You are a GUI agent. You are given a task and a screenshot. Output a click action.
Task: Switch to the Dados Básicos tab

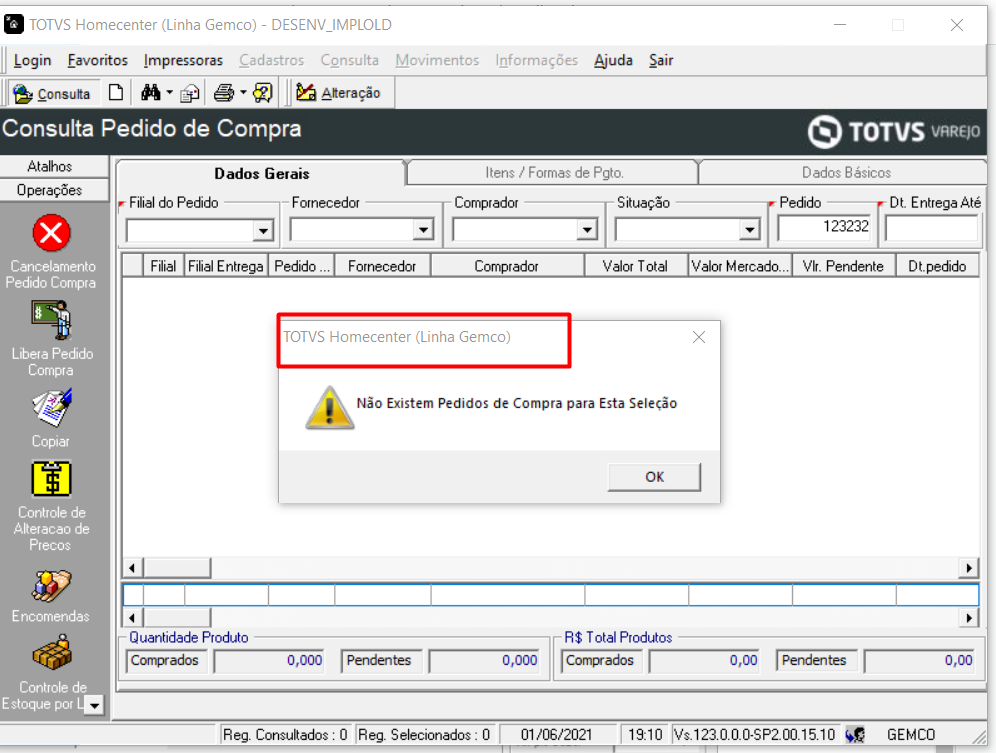(845, 172)
